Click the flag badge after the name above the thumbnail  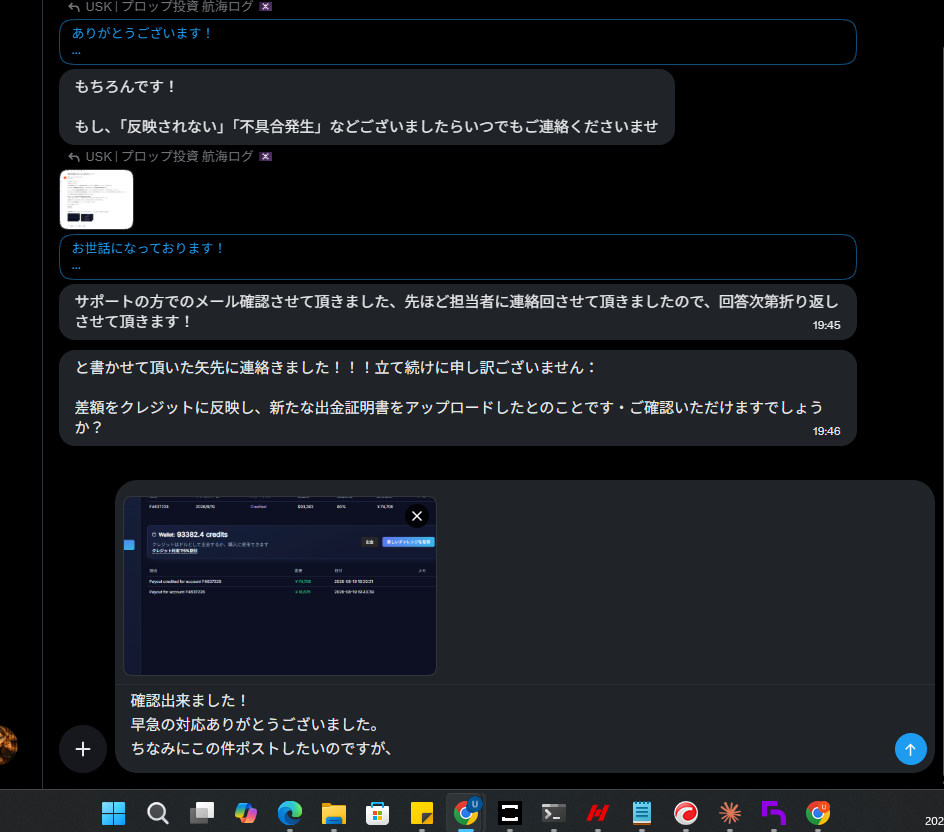266,157
